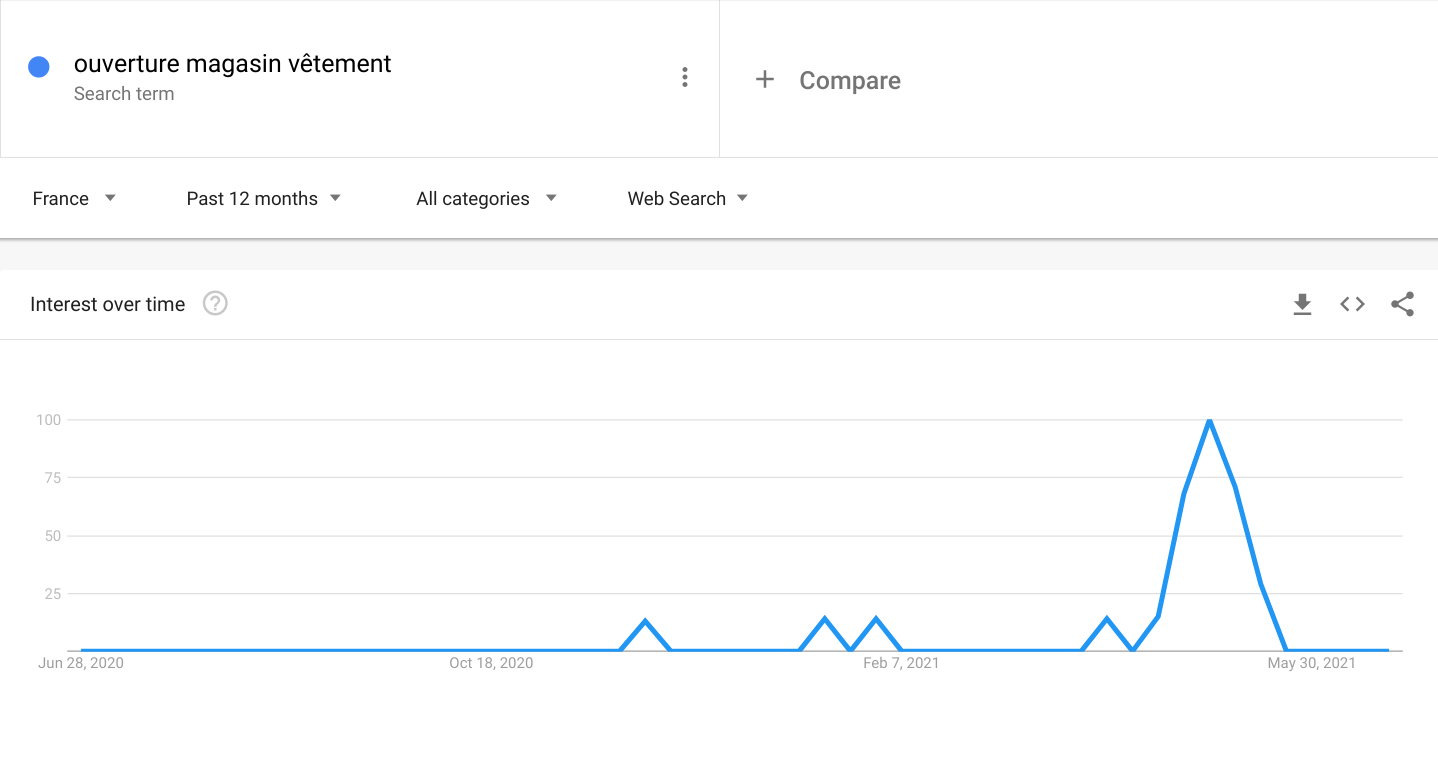Image resolution: width=1438 pixels, height=758 pixels.
Task: Click the May 30, 2021 axis date
Action: pos(1312,663)
